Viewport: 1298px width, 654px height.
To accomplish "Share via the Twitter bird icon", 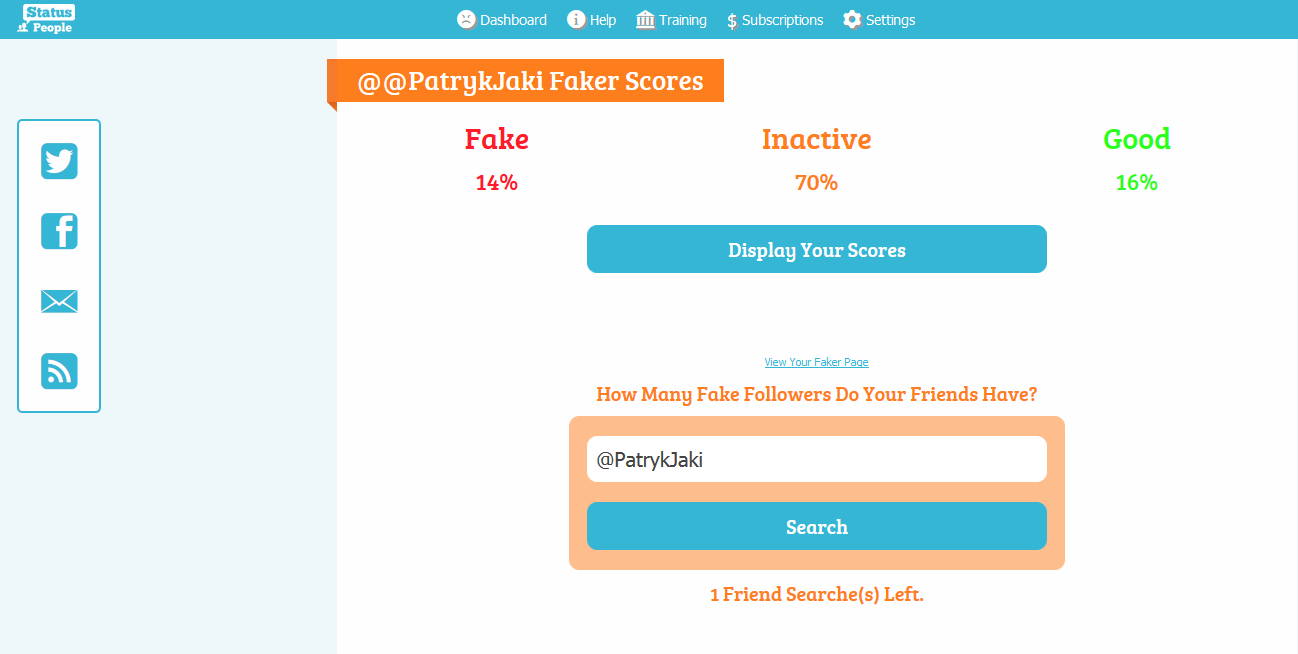I will 59,161.
